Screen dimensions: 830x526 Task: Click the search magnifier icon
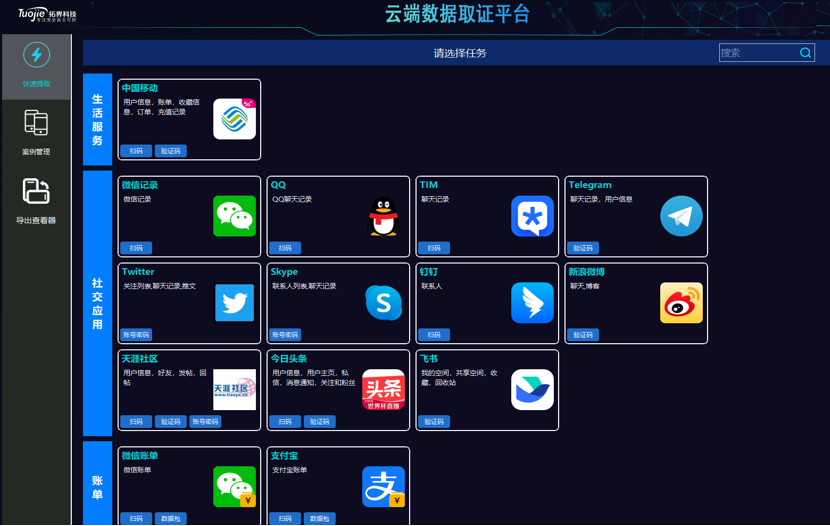point(805,53)
